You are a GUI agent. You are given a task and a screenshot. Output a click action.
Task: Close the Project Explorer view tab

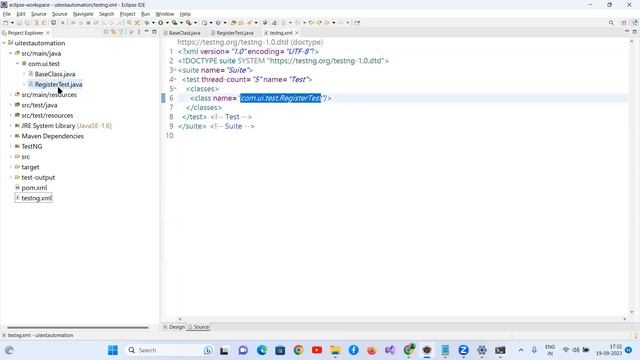click(48, 33)
